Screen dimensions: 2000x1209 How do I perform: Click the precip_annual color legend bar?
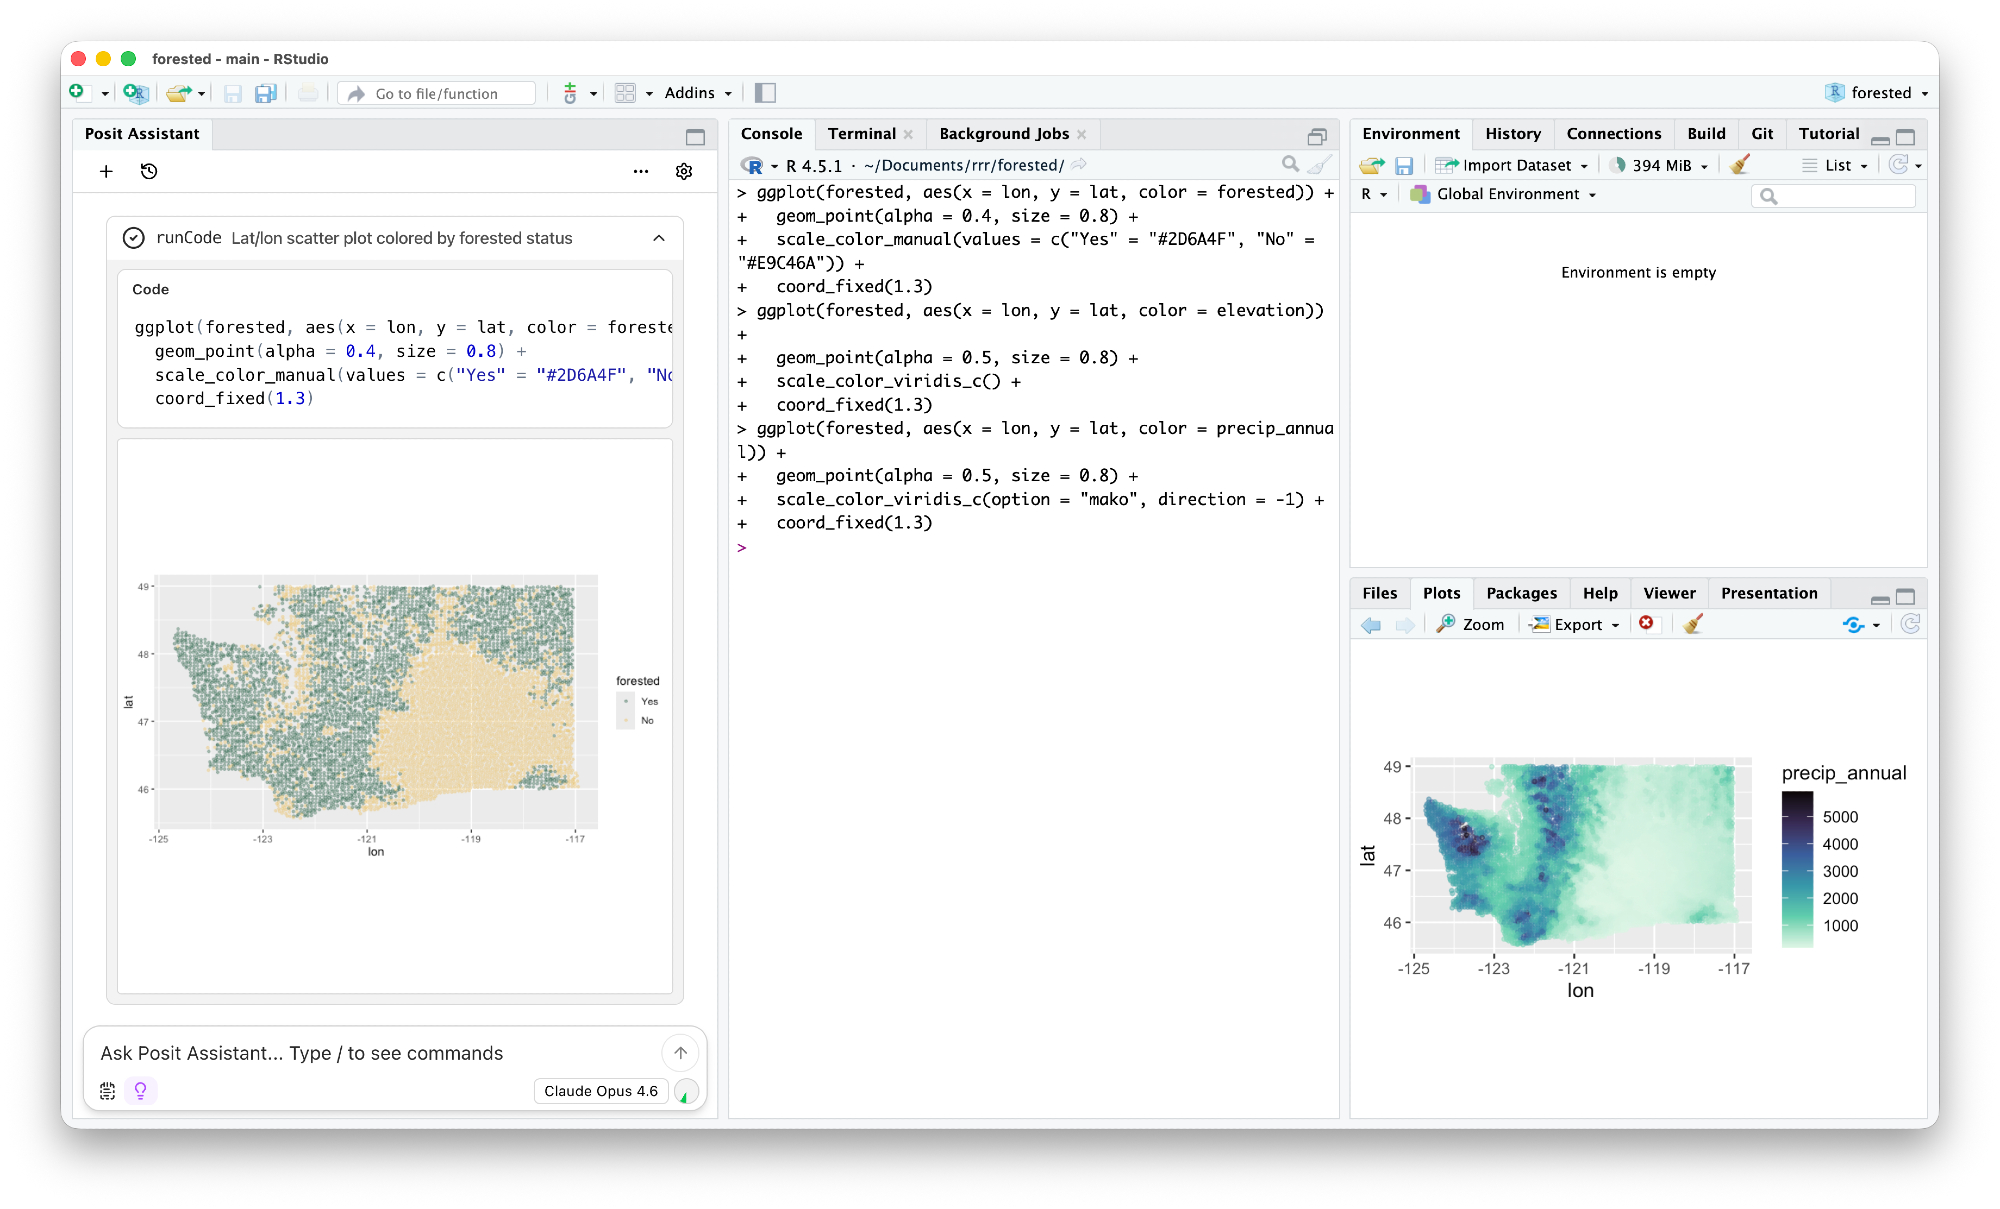[1797, 869]
